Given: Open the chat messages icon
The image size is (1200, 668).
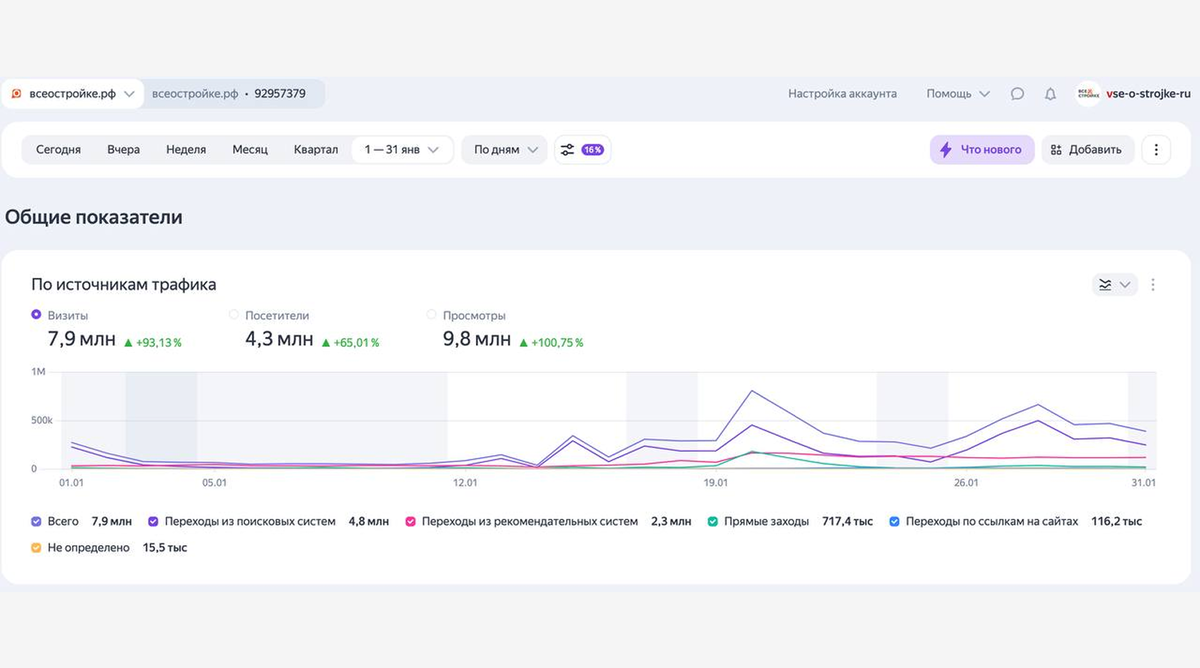Looking at the screenshot, I should tap(1017, 94).
